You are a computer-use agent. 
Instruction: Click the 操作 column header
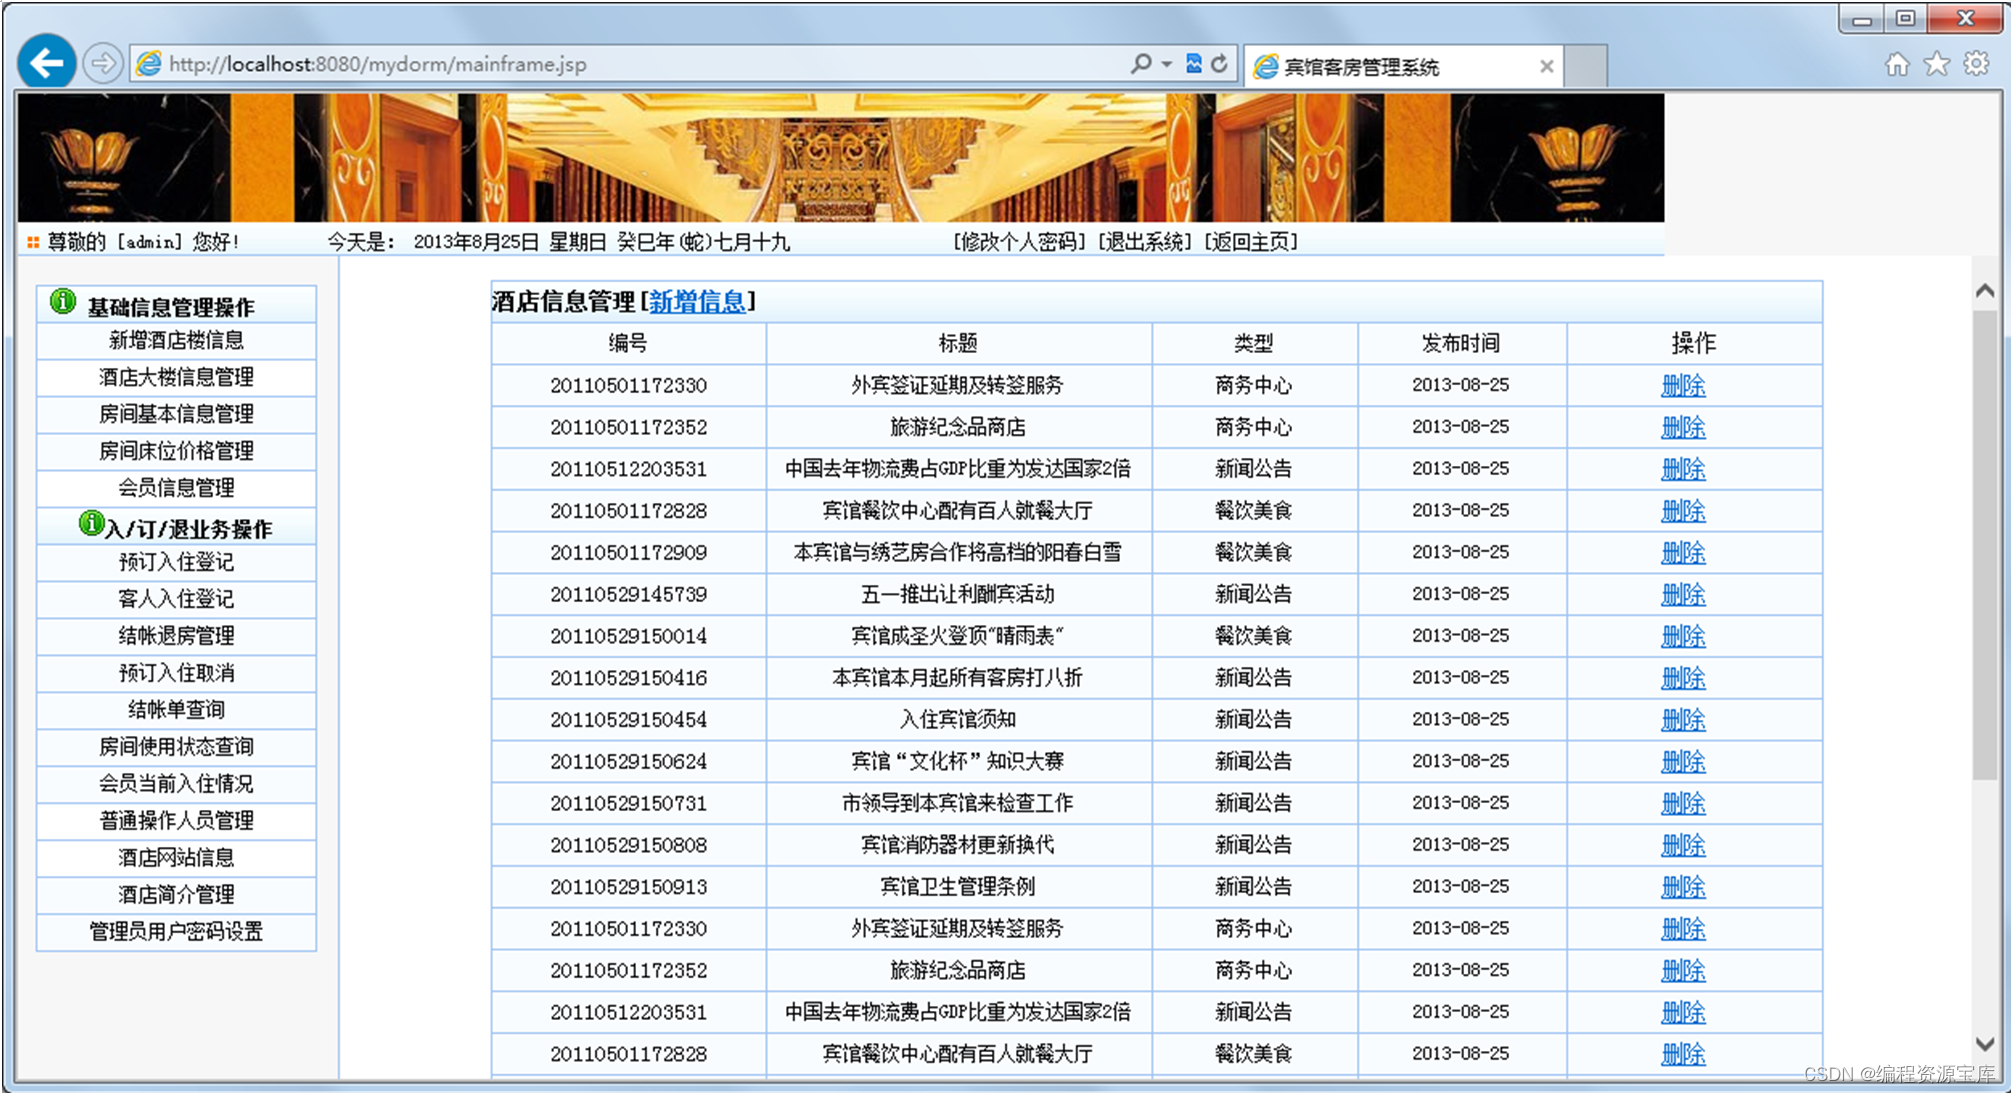(x=1694, y=344)
